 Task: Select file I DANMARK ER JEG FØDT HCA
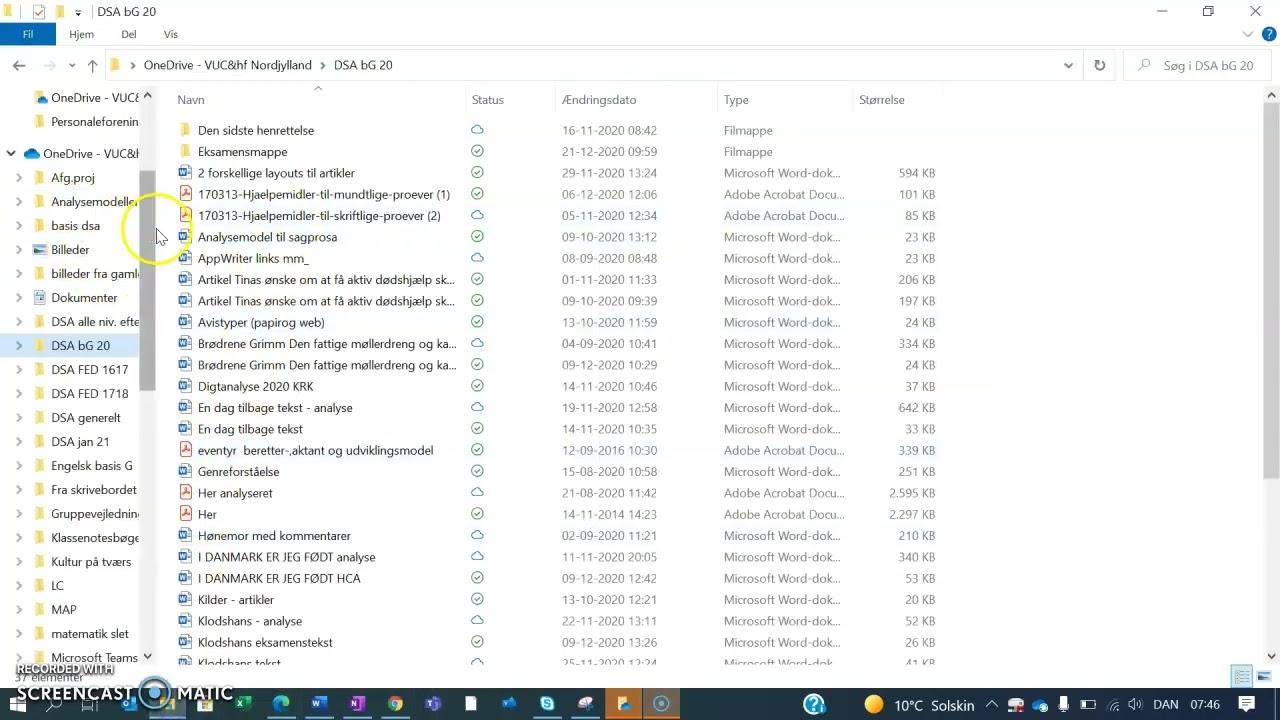tap(279, 578)
